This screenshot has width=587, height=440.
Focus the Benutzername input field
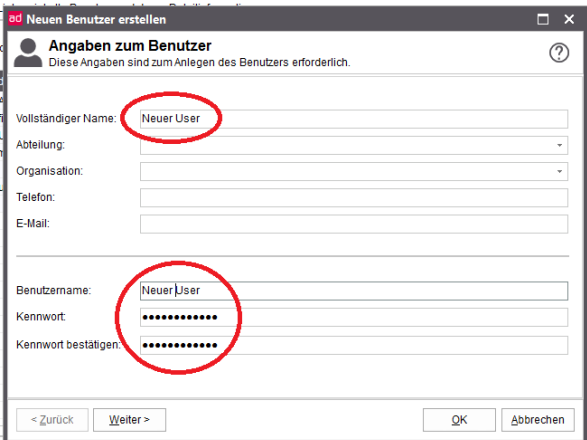tap(354, 291)
